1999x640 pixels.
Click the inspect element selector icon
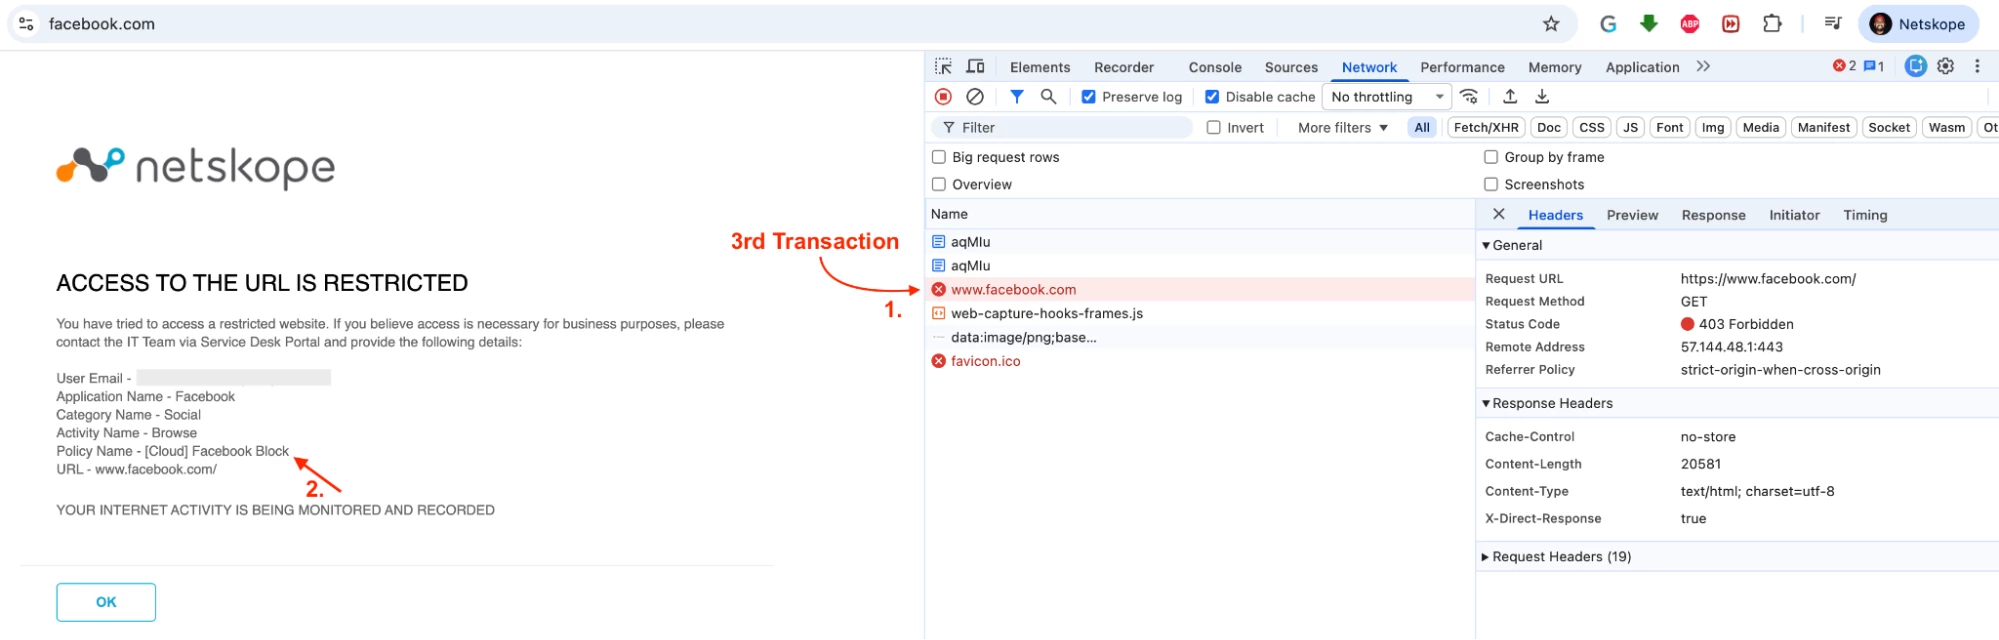click(943, 66)
